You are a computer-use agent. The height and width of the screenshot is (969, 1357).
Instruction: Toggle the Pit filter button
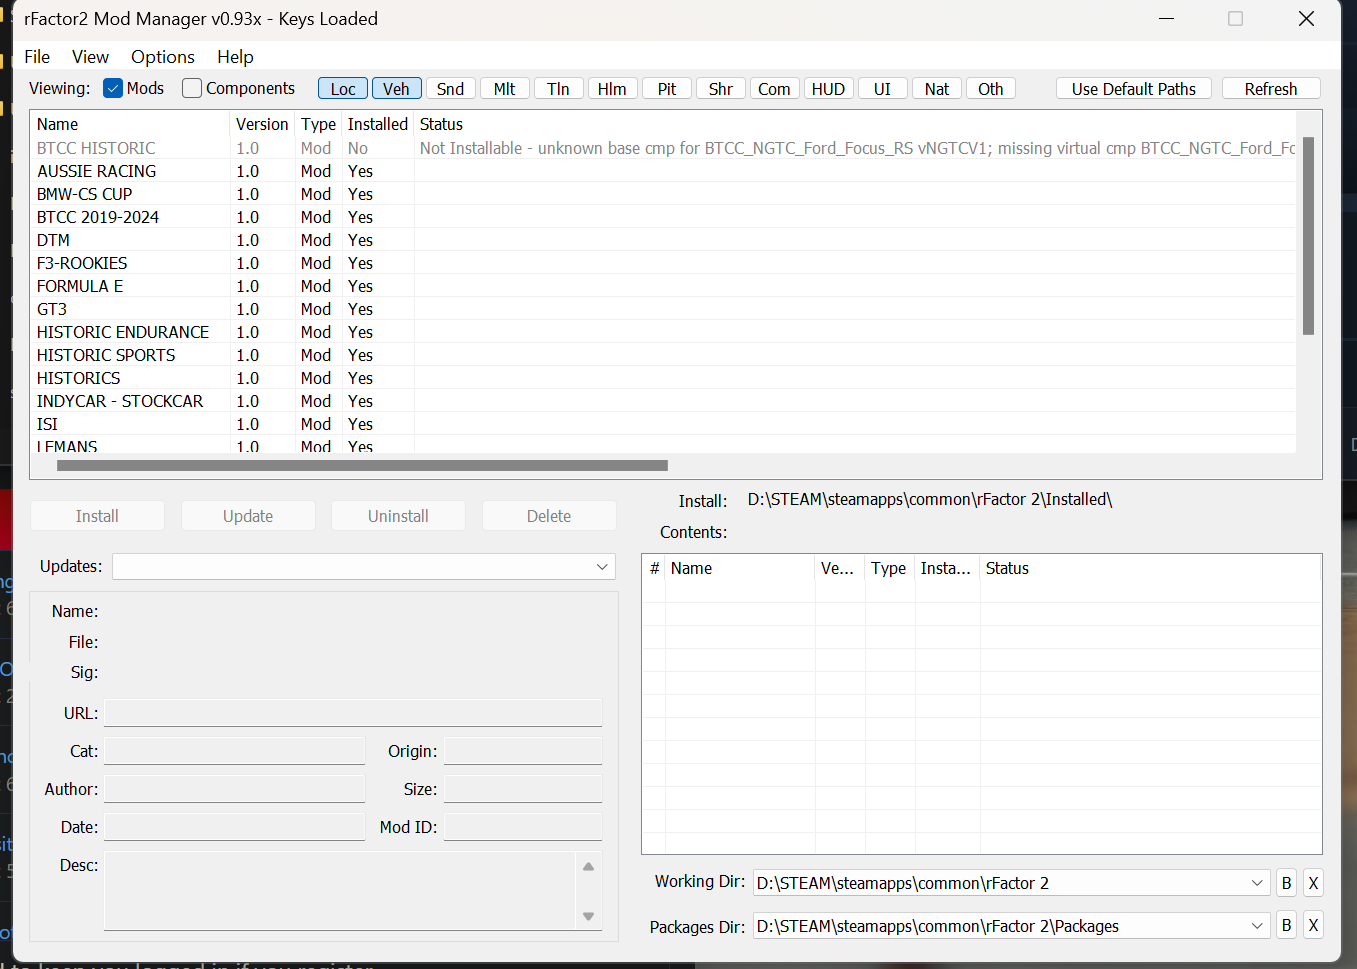[666, 89]
